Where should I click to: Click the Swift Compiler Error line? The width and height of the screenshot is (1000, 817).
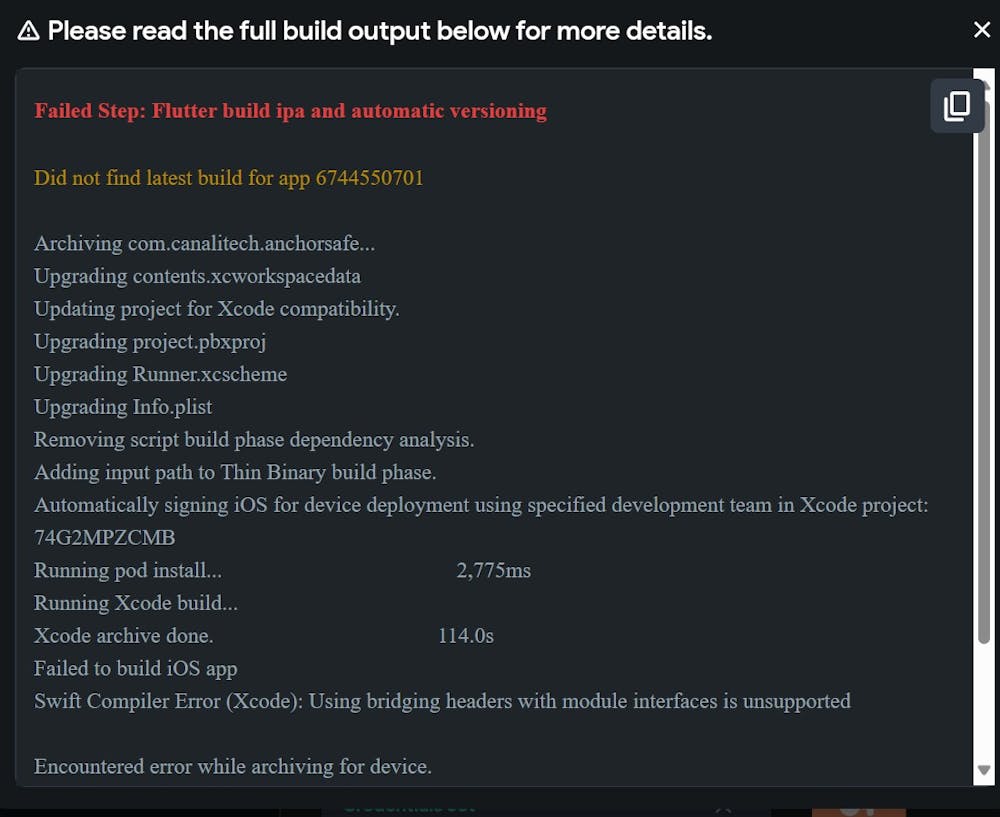(442, 701)
